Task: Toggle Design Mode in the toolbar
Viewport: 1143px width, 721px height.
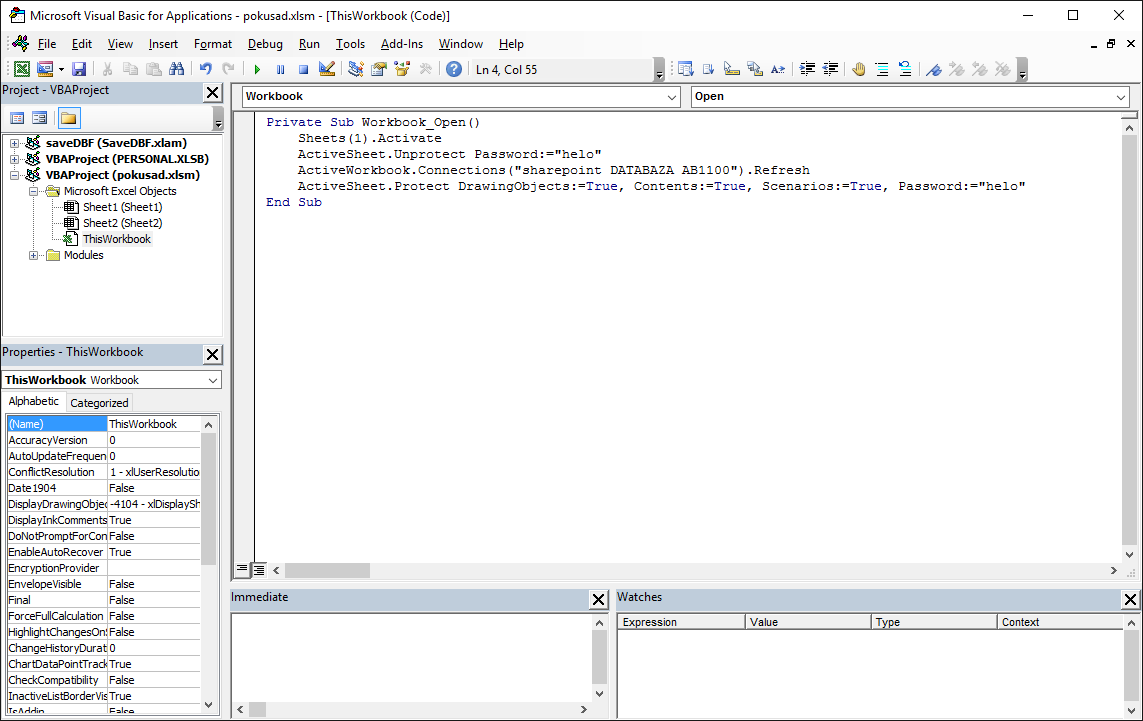Action: coord(326,69)
